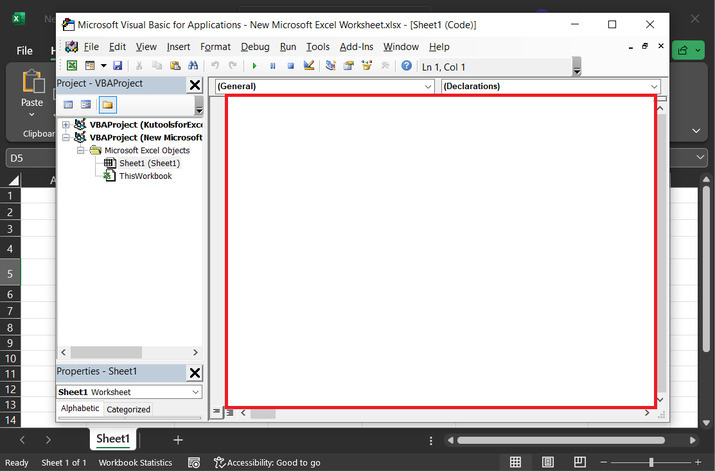The width and height of the screenshot is (715, 472).
Task: Click the Full Module View button
Action: click(x=230, y=413)
